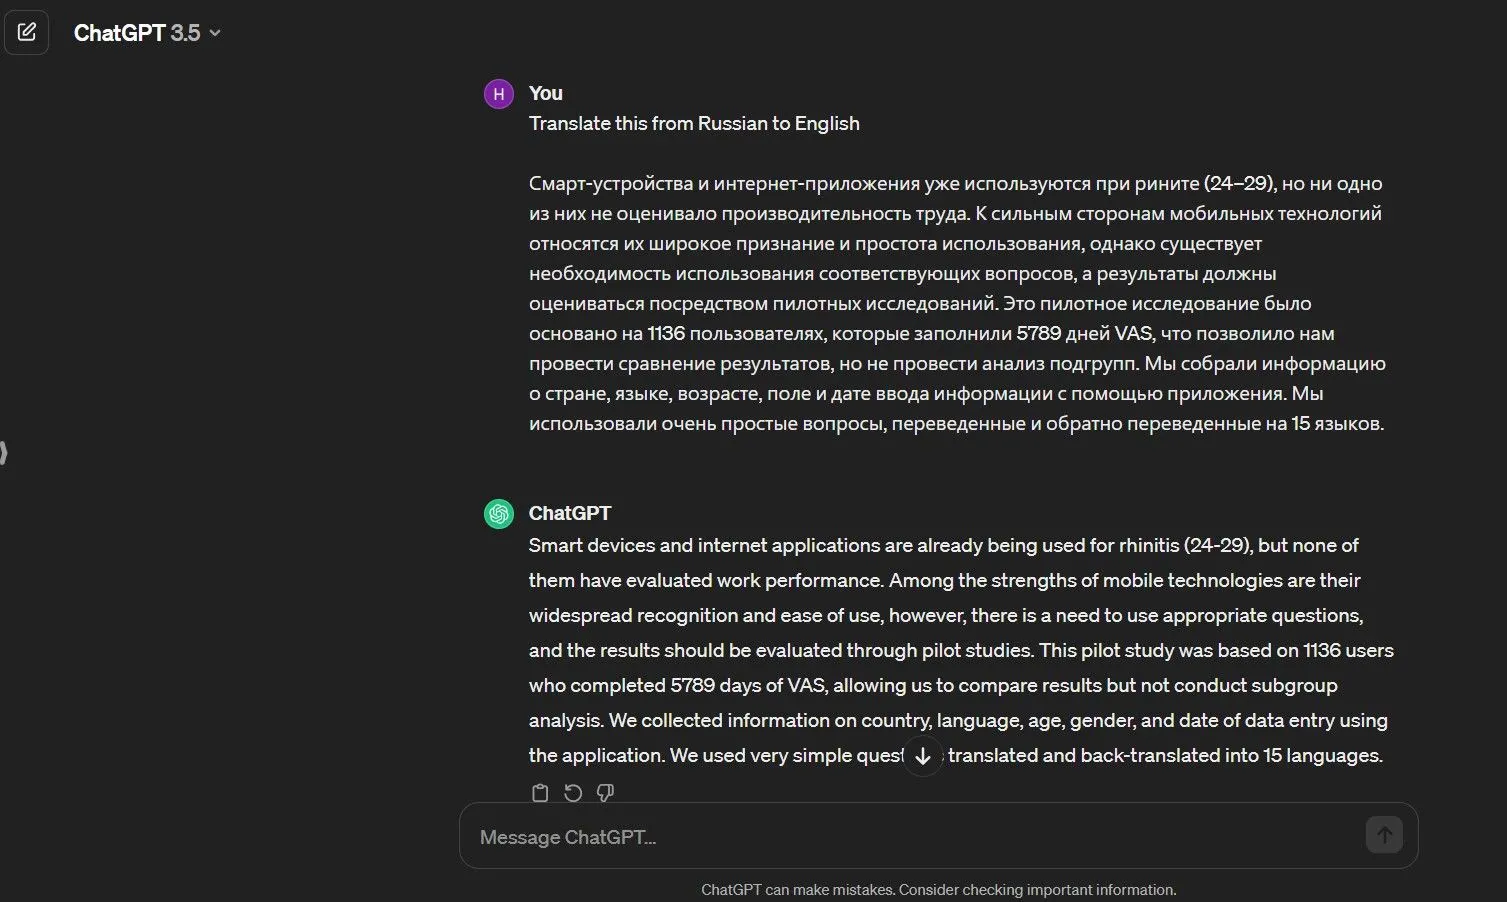The height and width of the screenshot is (902, 1507).
Task: Click the 3.5 version number in header
Action: pos(187,32)
